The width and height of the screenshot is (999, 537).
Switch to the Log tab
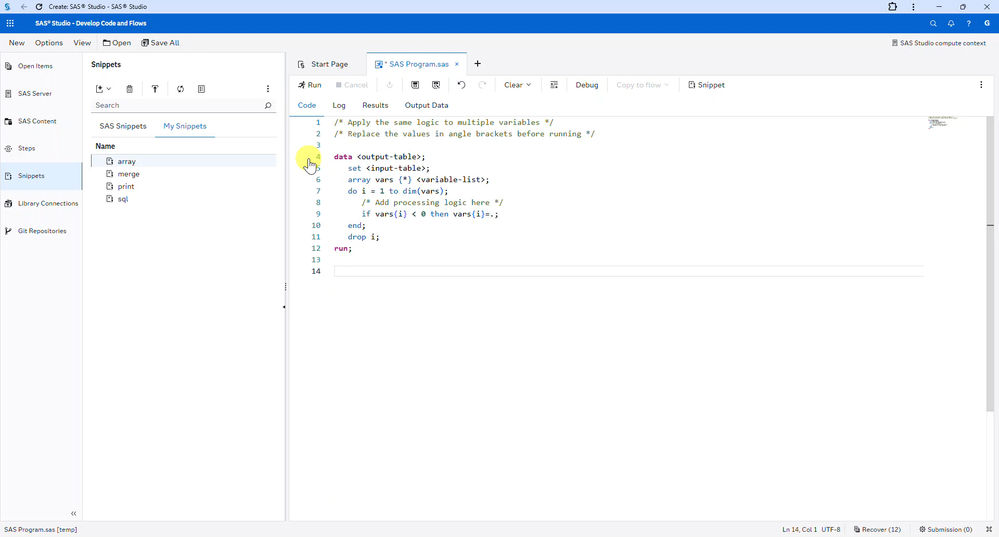click(339, 105)
